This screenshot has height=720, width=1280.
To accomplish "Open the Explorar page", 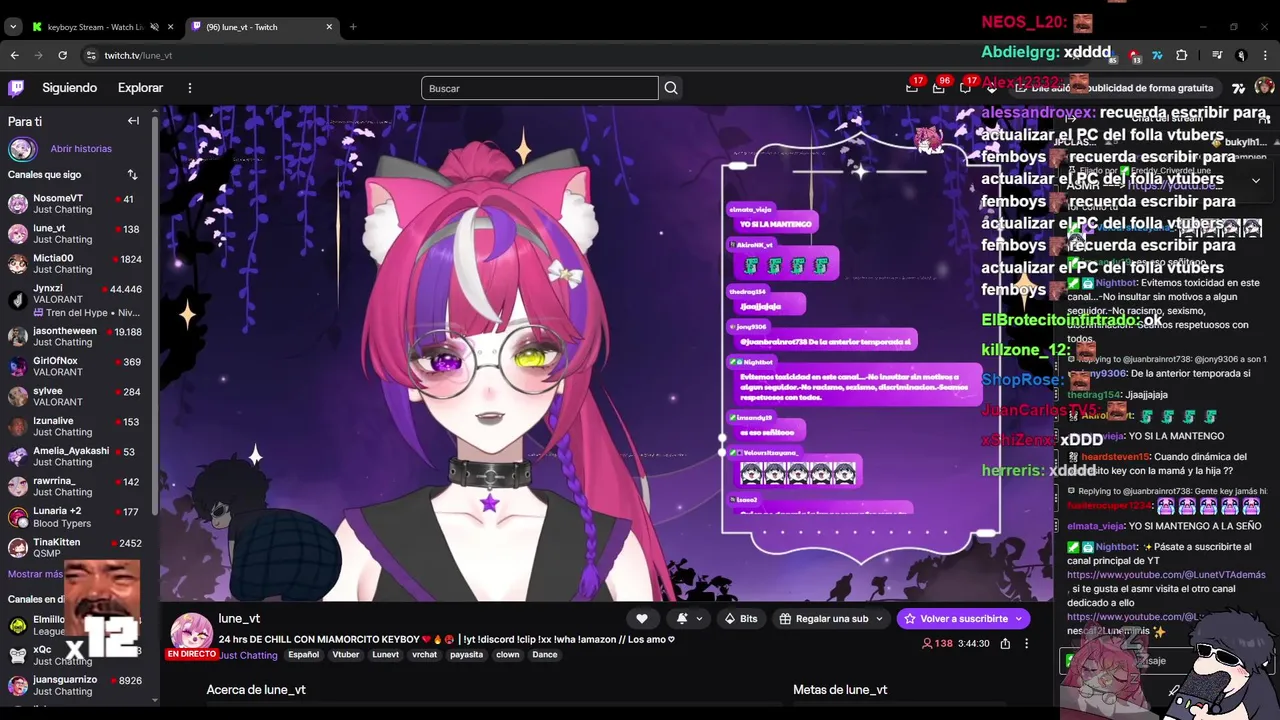I will coord(140,88).
